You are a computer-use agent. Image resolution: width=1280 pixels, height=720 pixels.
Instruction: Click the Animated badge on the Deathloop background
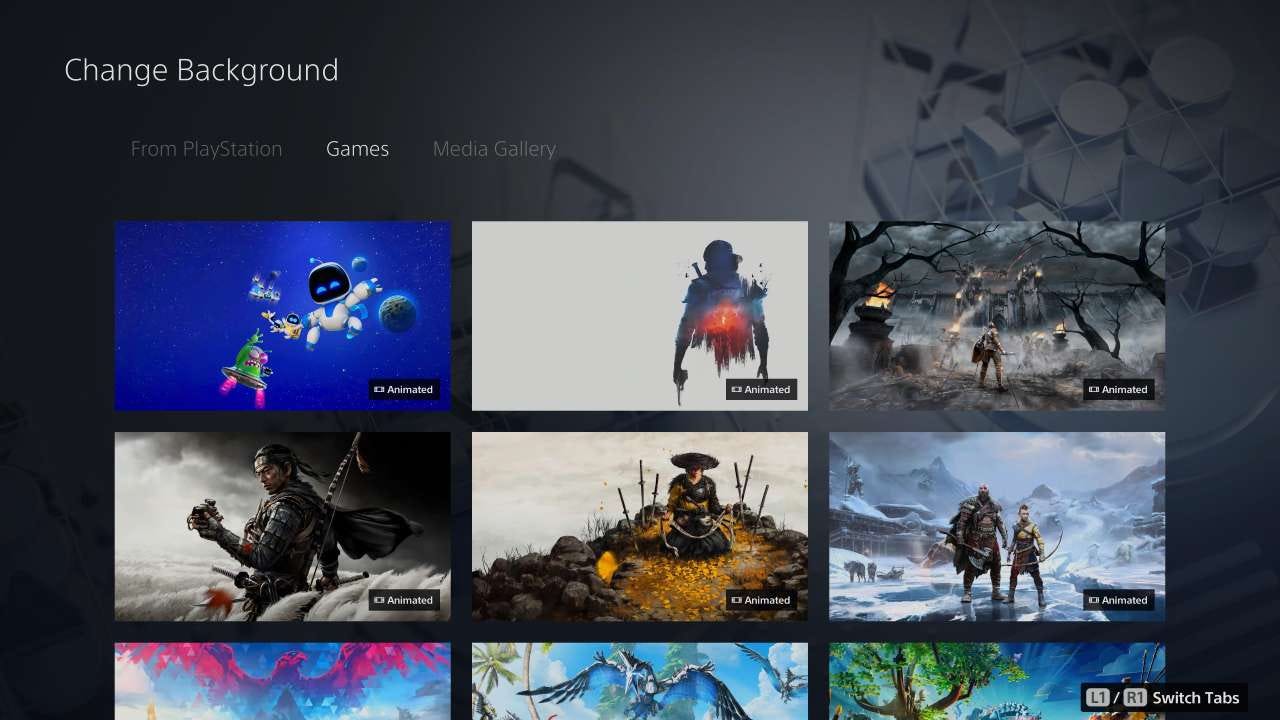point(761,389)
